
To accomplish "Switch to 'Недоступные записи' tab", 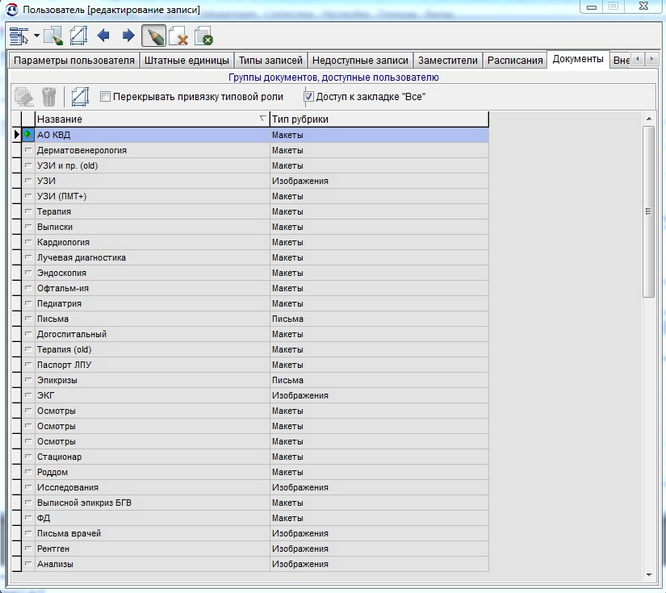I will coord(360,60).
